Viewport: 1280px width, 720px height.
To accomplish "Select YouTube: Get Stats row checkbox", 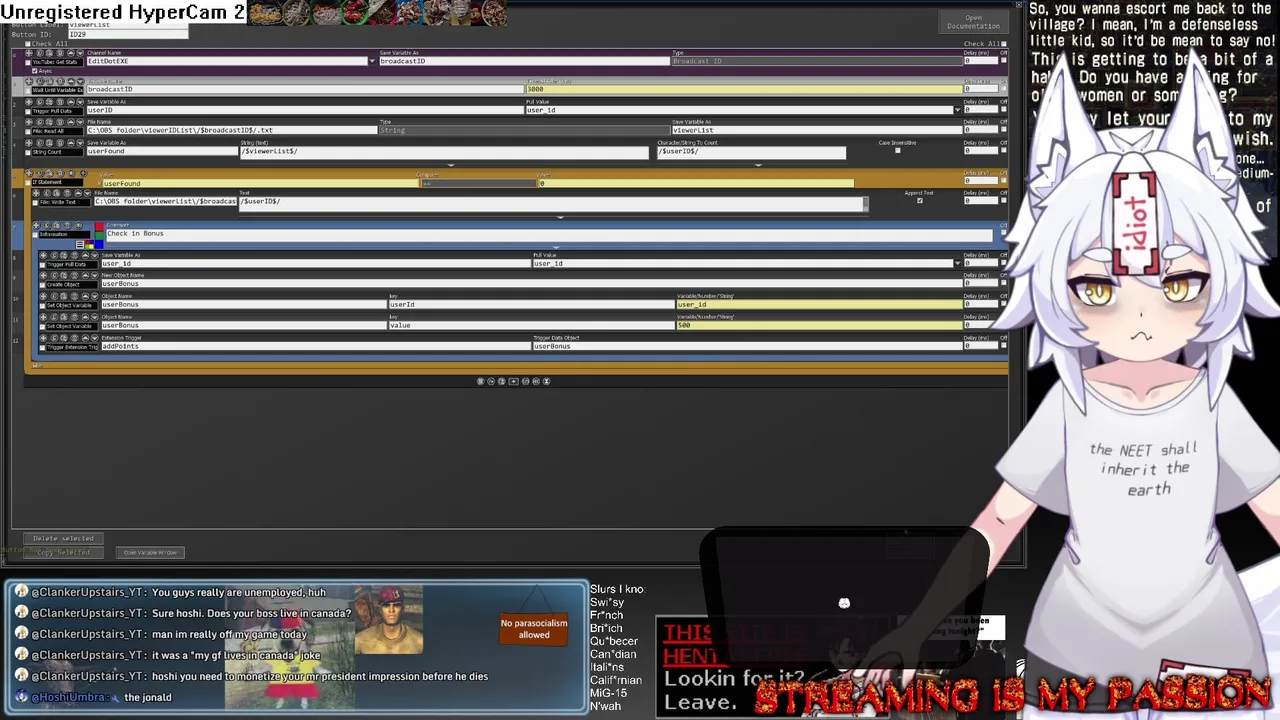I will coord(28,62).
